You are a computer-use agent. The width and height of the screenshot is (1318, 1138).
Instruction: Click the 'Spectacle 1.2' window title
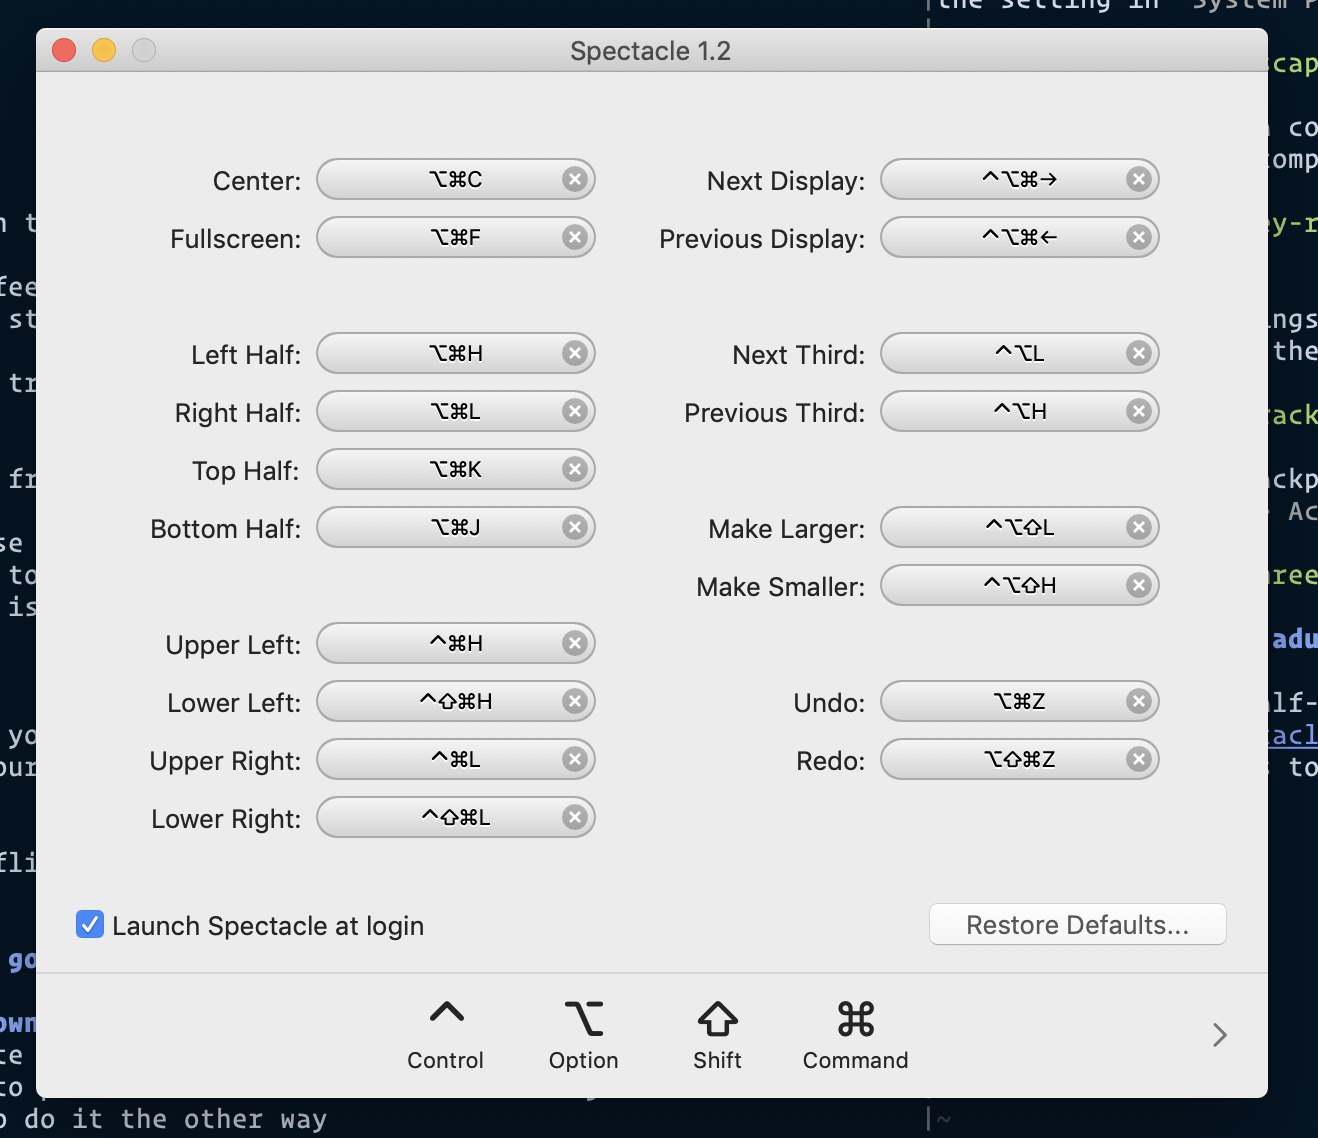coord(651,51)
